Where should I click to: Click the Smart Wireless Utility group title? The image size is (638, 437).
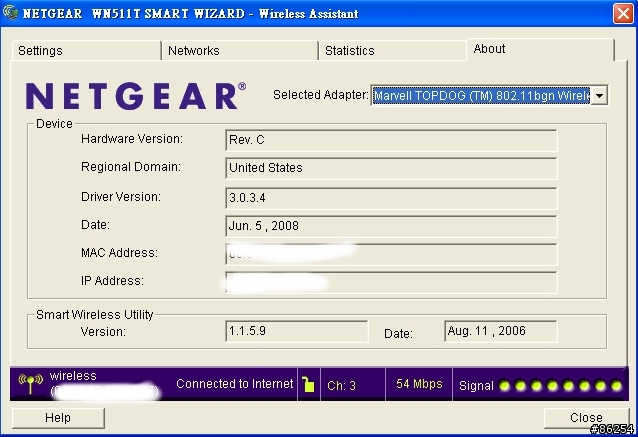click(x=94, y=315)
